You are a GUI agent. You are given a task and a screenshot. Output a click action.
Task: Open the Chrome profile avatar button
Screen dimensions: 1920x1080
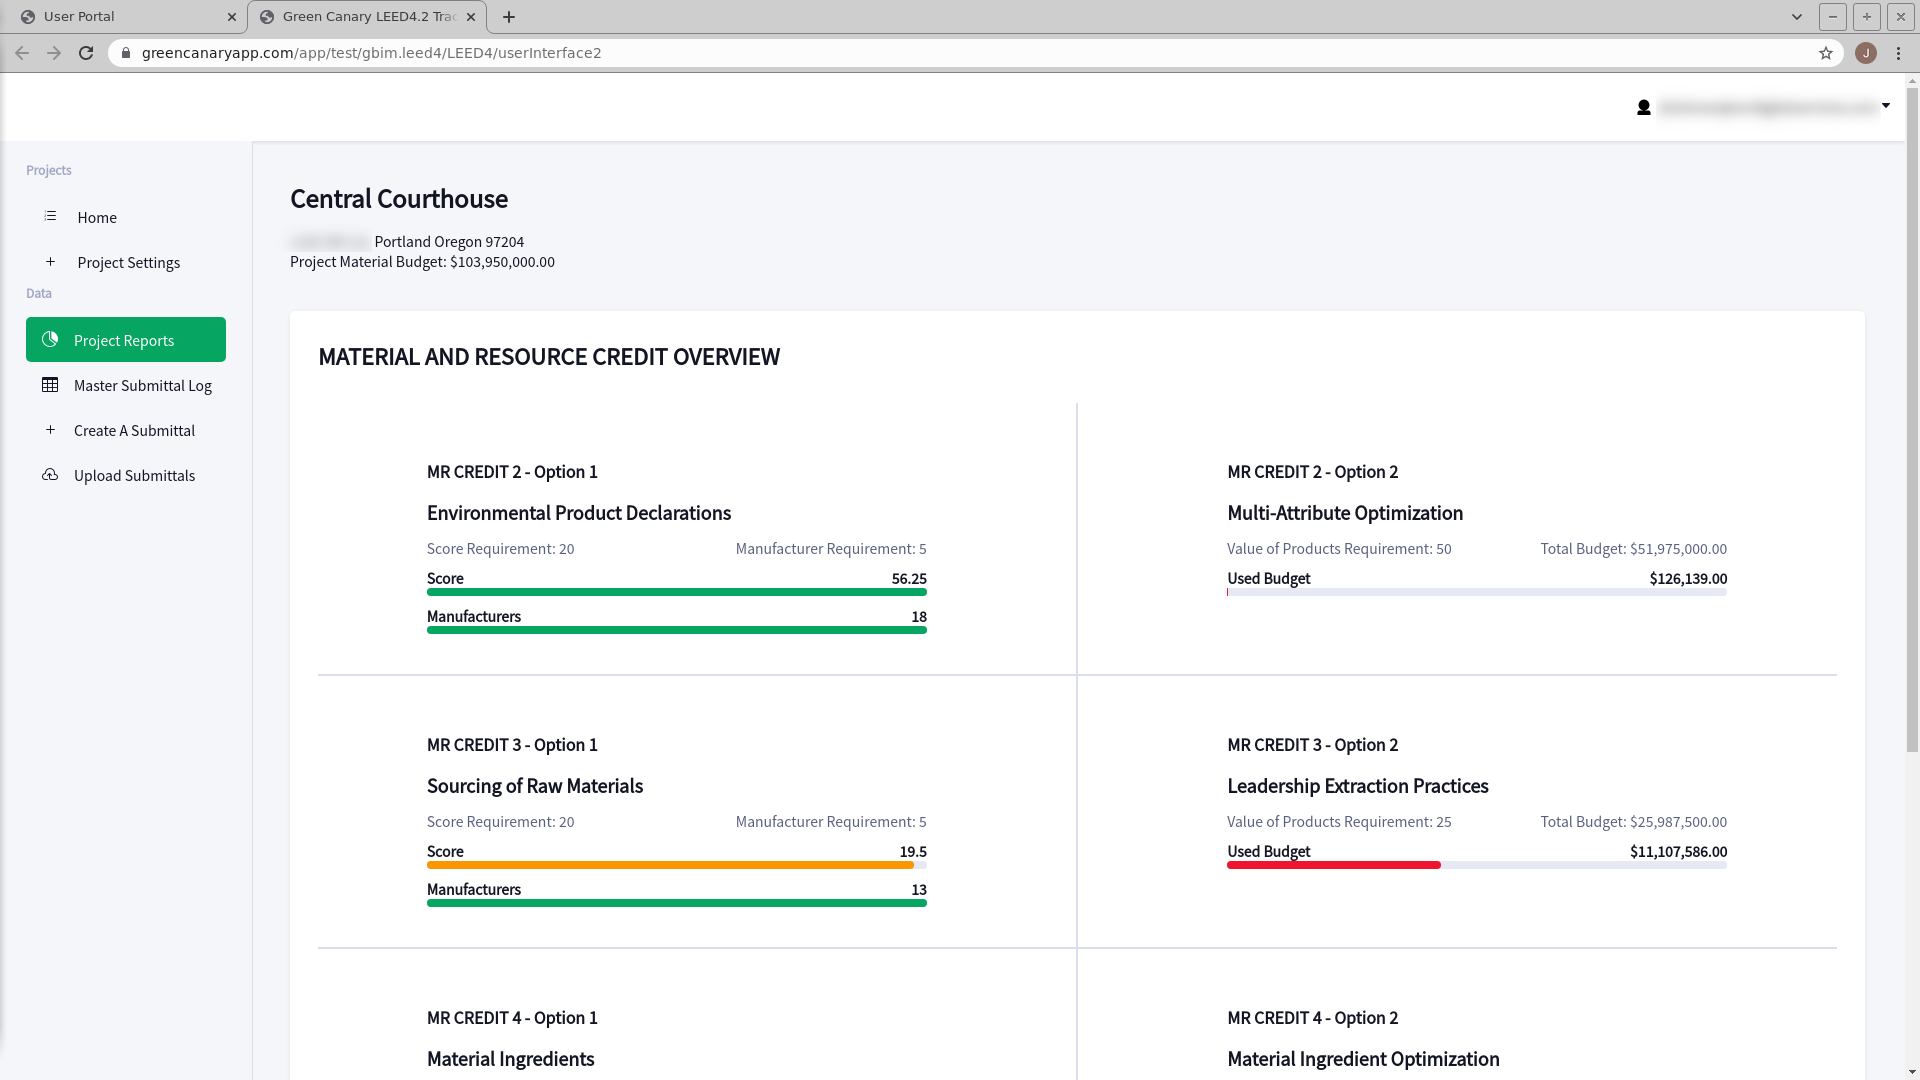tap(1865, 53)
